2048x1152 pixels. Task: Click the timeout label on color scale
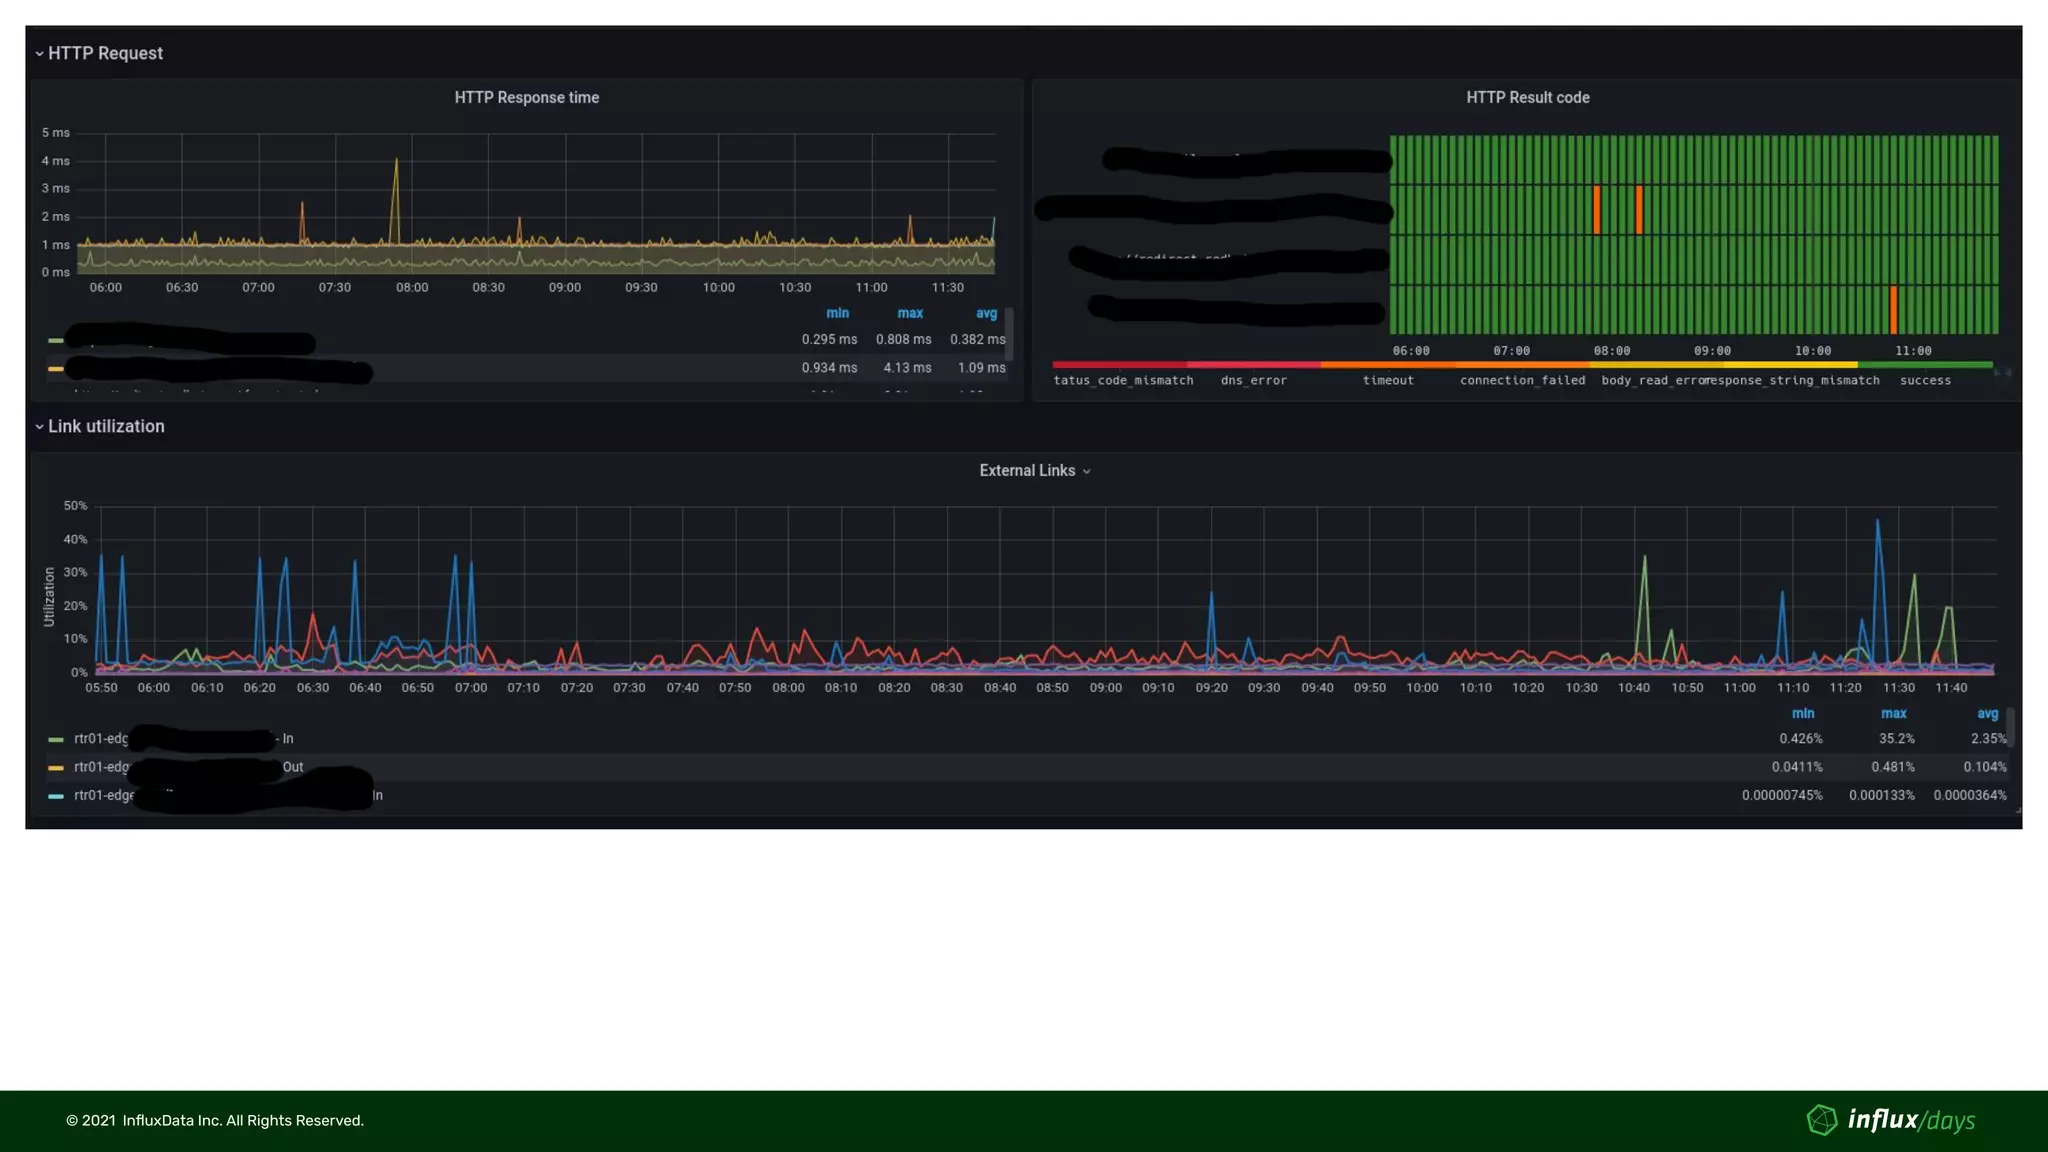pyautogui.click(x=1387, y=381)
